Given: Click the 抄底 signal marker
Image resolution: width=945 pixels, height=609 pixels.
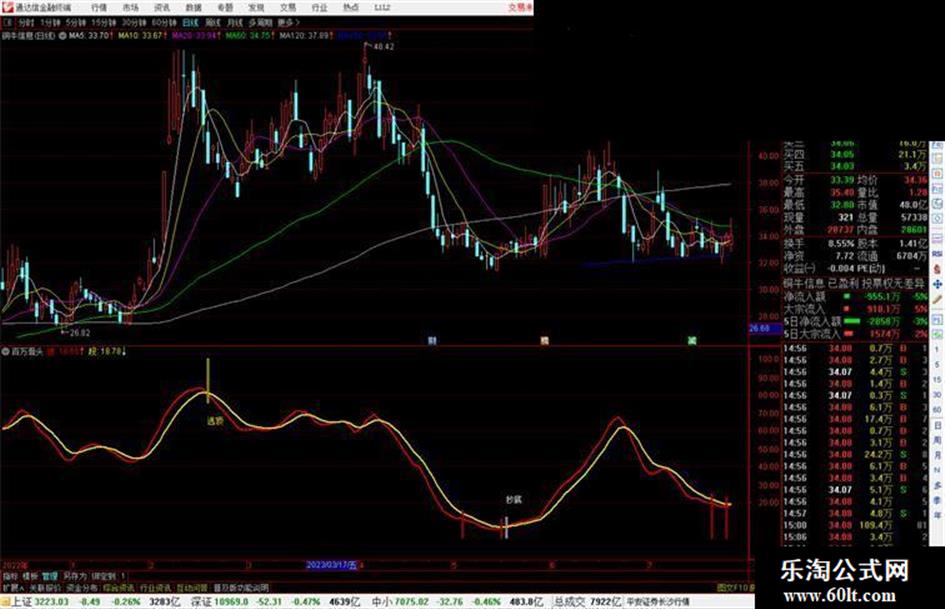Looking at the screenshot, I should 513,499.
